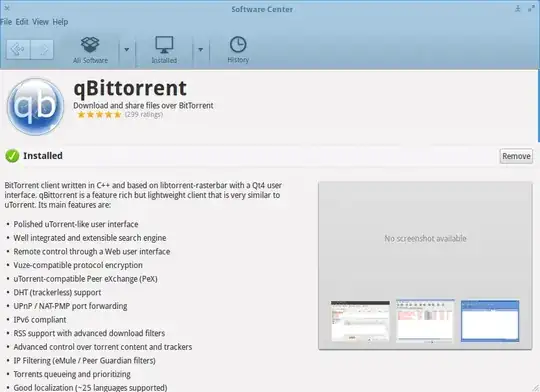
Task: Click 'DHT (trackerless) support' bullet
Action: coord(57,292)
